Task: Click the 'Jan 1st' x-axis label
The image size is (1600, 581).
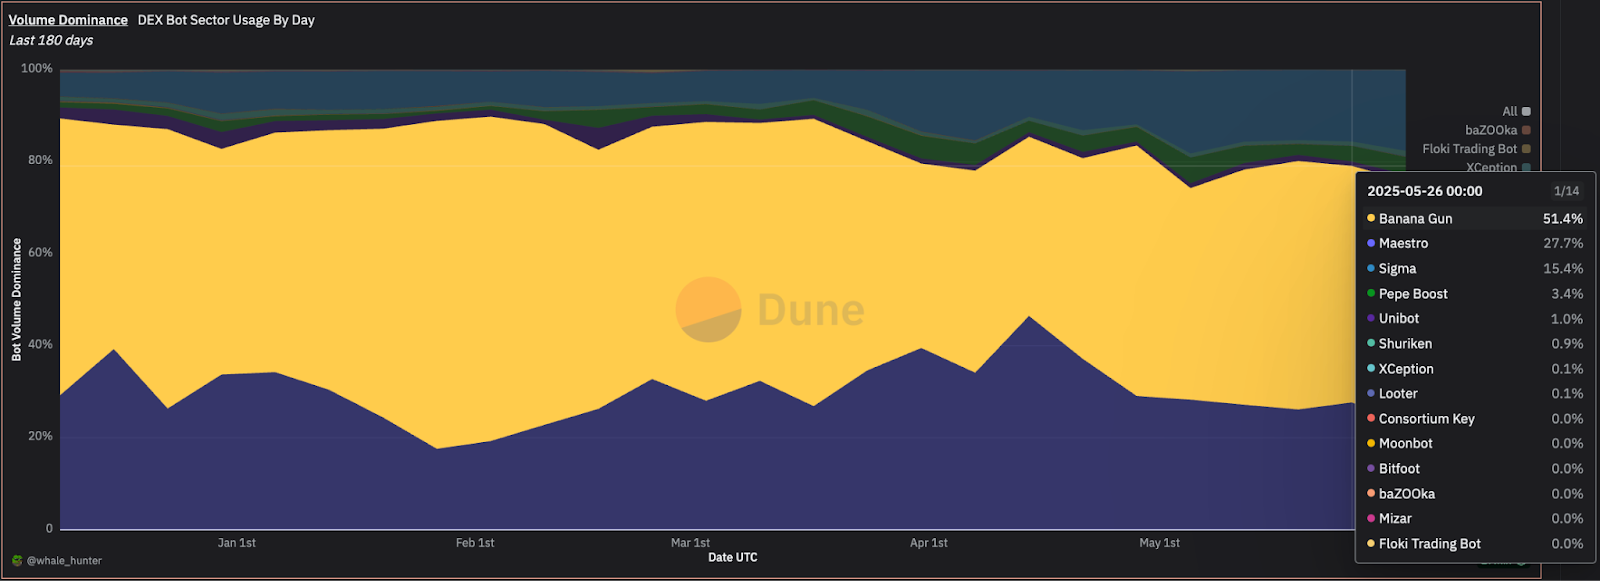Action: (237, 543)
